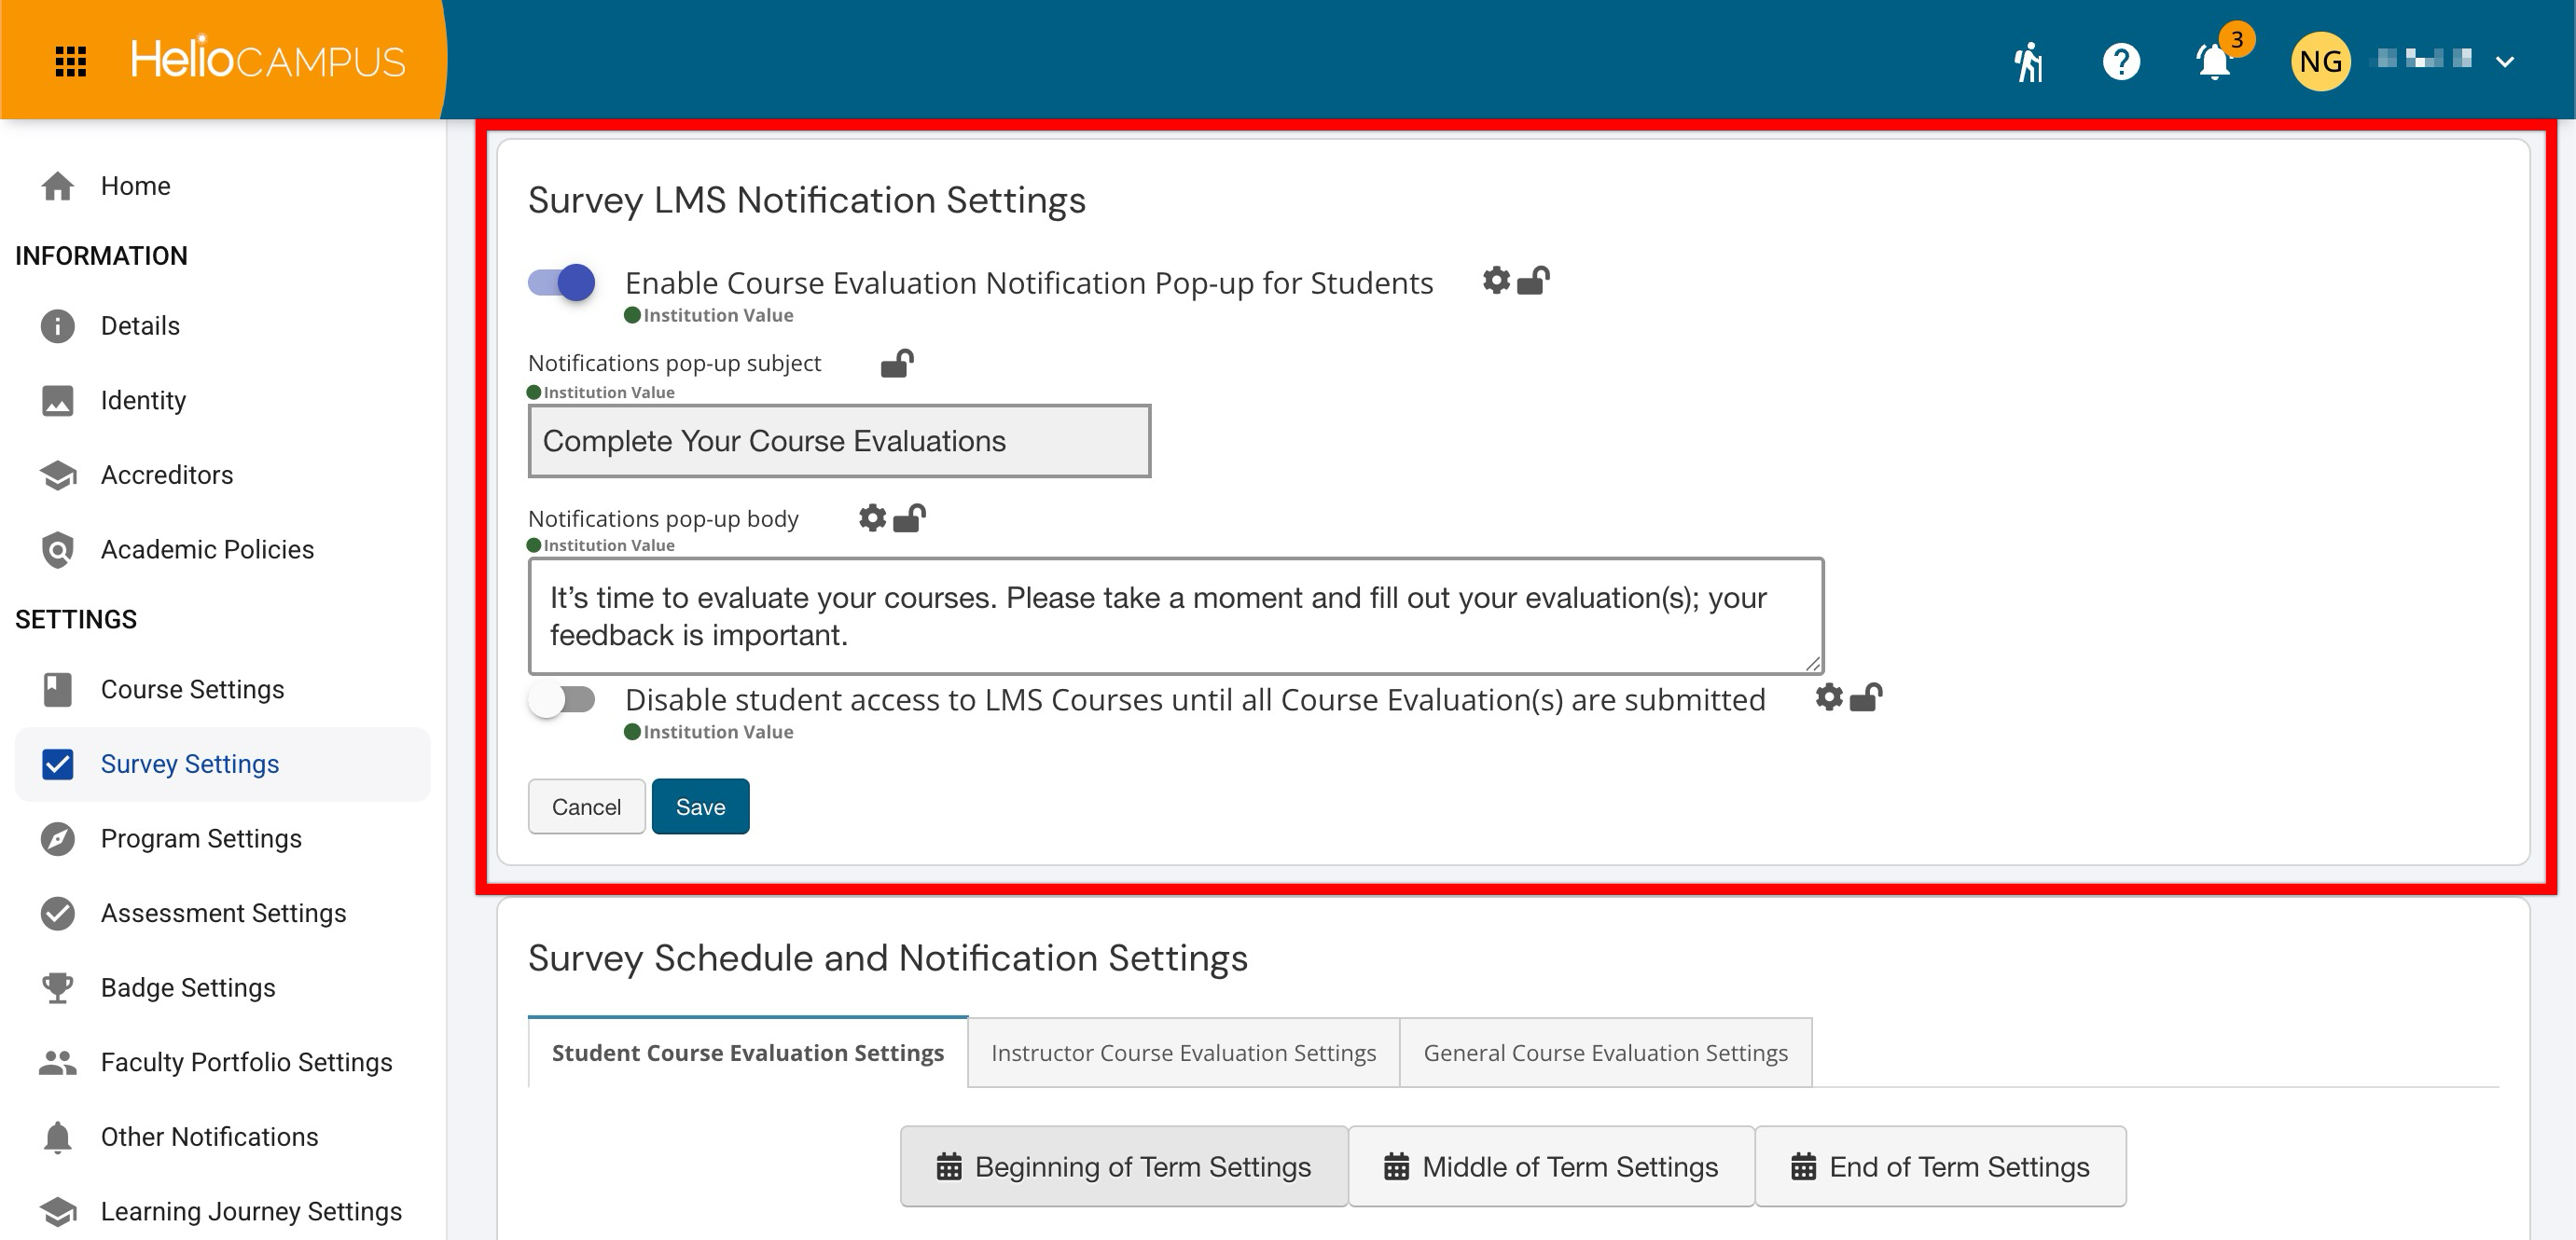
Task: Click the Cancel button
Action: 587,807
